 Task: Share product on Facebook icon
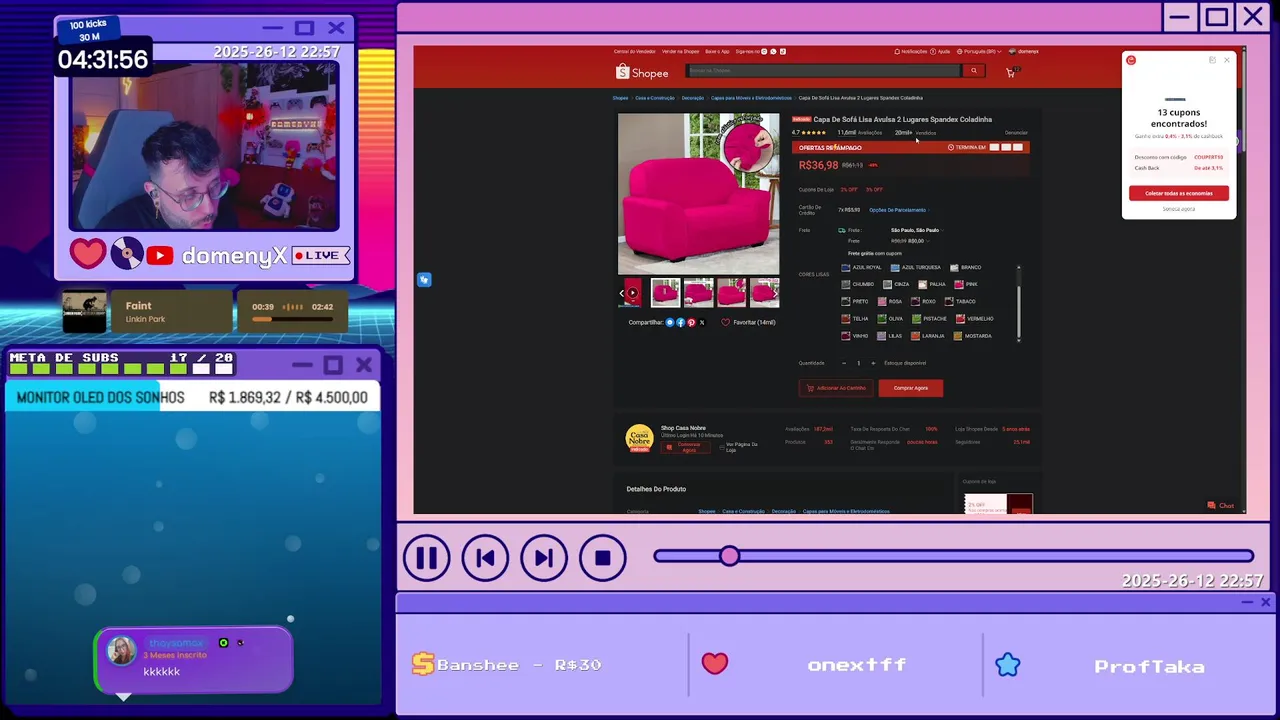[681, 323]
